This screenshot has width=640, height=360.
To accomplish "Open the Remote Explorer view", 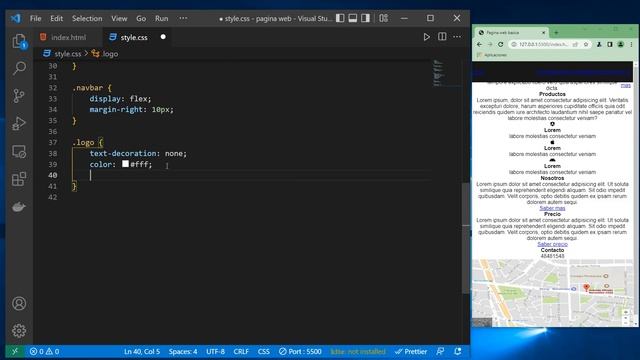I will [19, 151].
